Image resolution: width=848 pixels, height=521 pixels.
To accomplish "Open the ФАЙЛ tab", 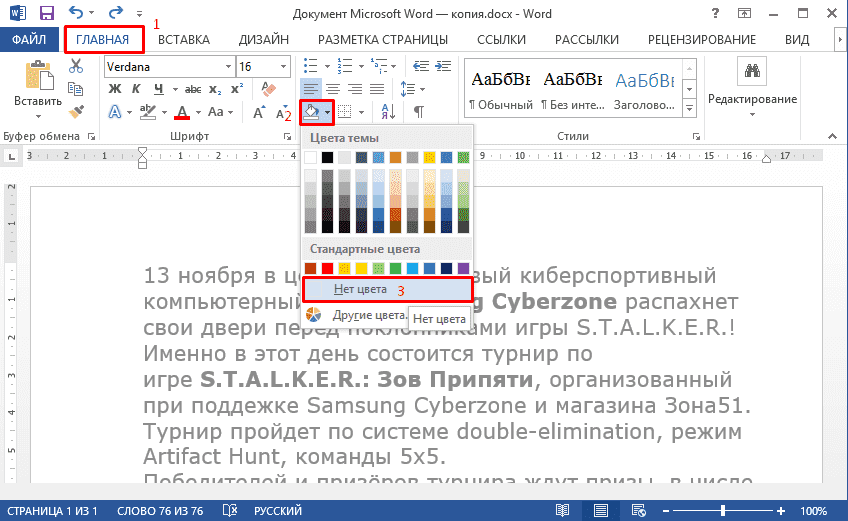I will [29, 39].
